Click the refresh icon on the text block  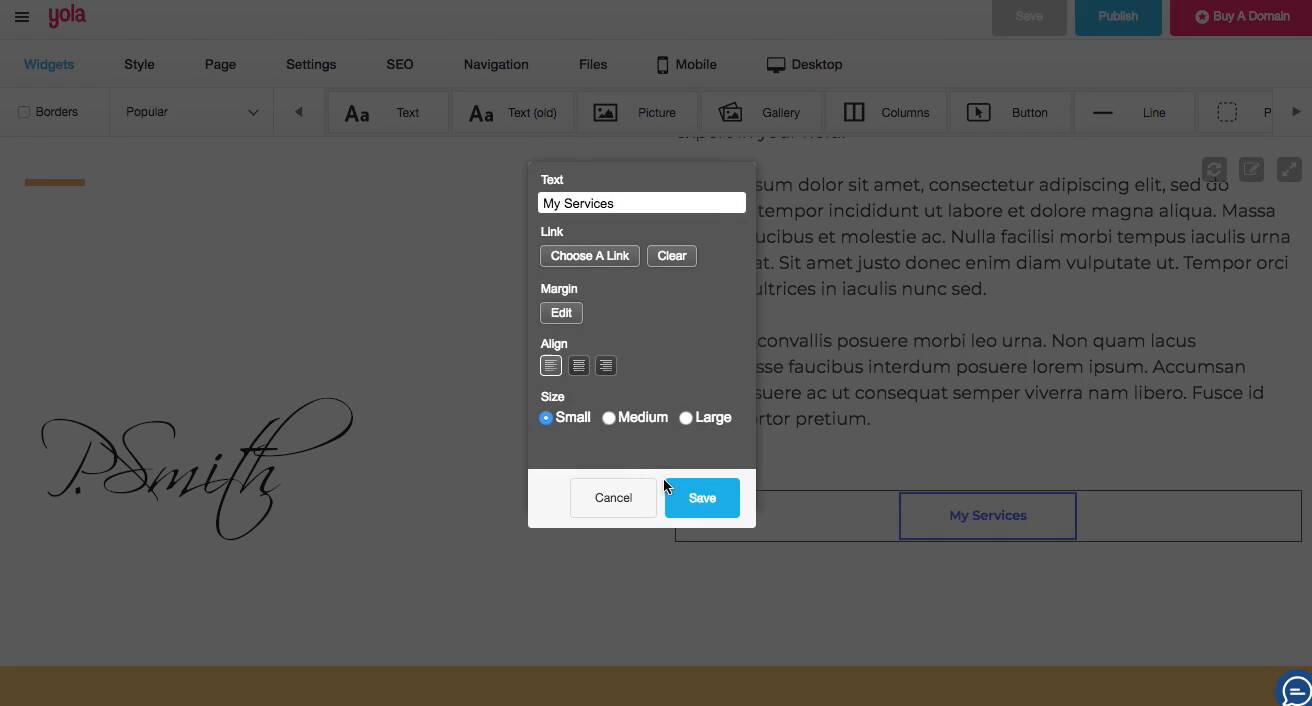click(1214, 169)
